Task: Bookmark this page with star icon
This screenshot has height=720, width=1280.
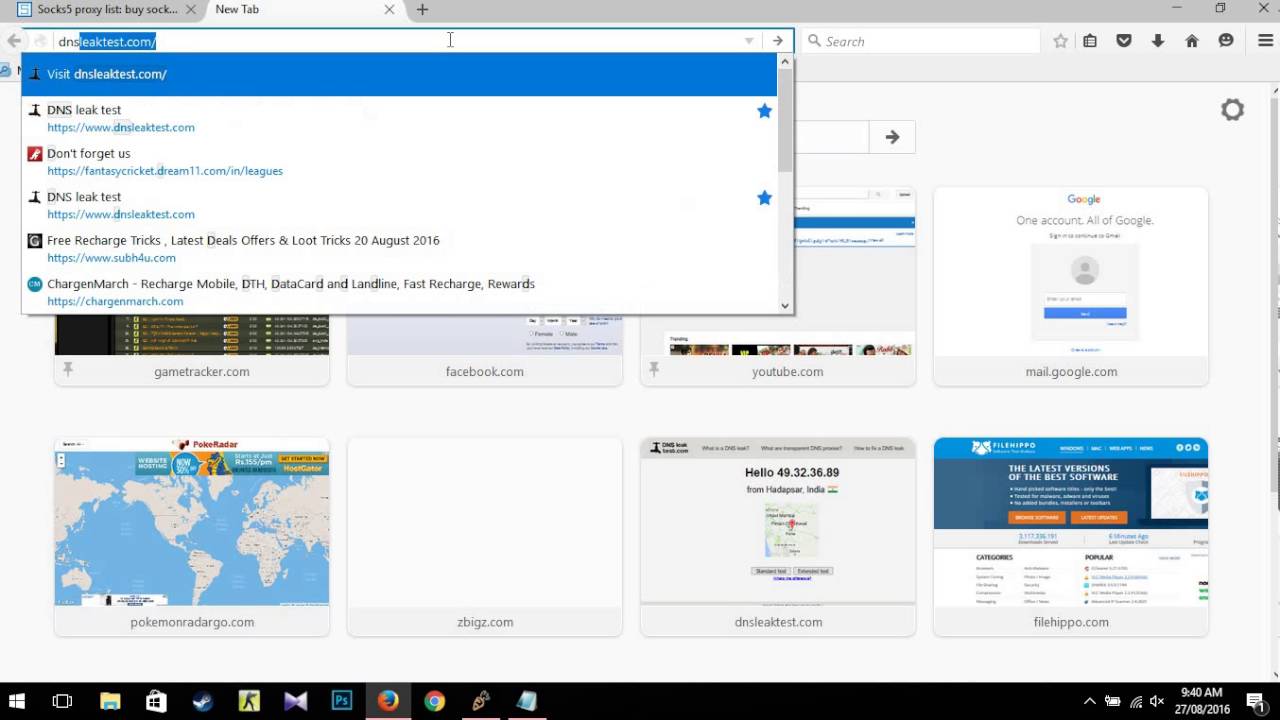Action: tap(1061, 41)
